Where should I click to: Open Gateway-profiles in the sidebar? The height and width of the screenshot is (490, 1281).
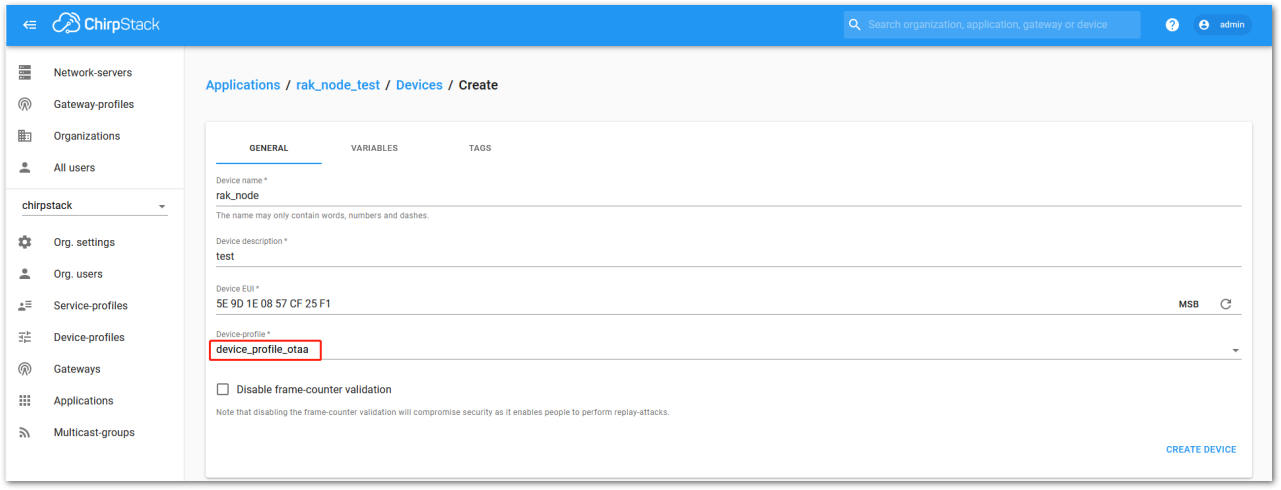[x=94, y=104]
